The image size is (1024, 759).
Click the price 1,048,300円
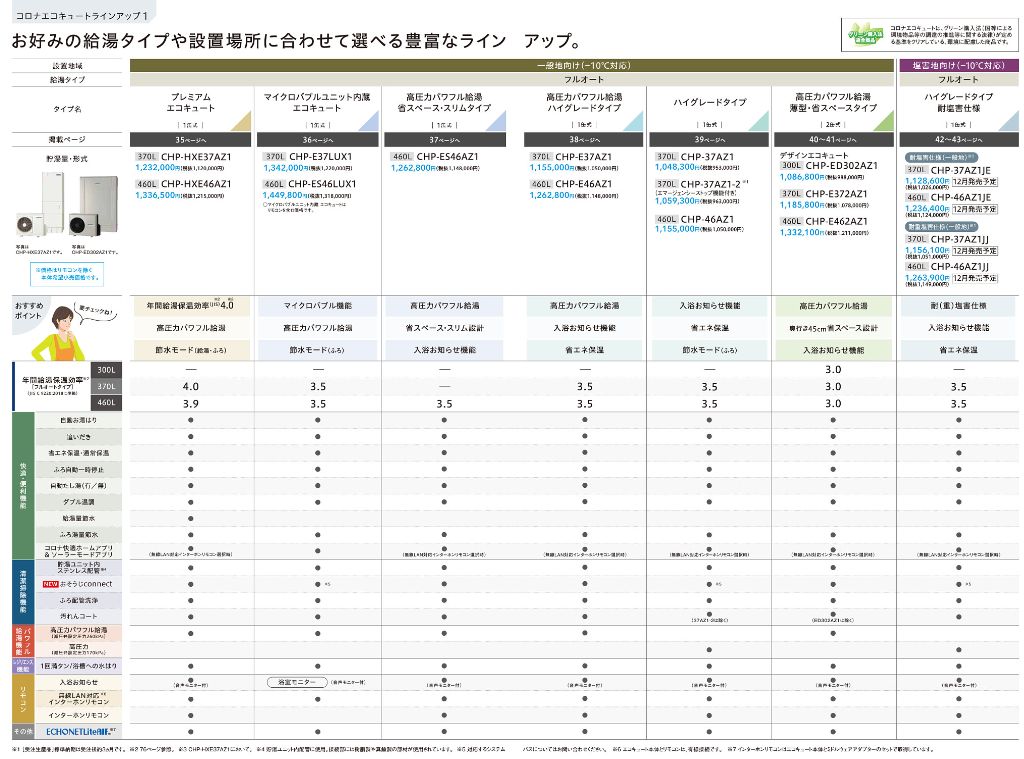[x=678, y=167]
